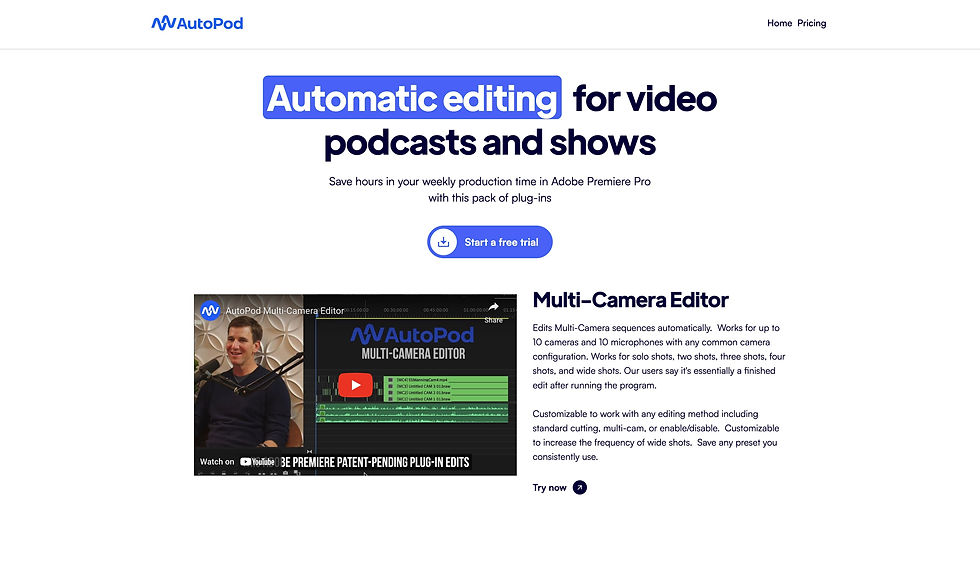Click Watch on YouTube link

point(237,462)
